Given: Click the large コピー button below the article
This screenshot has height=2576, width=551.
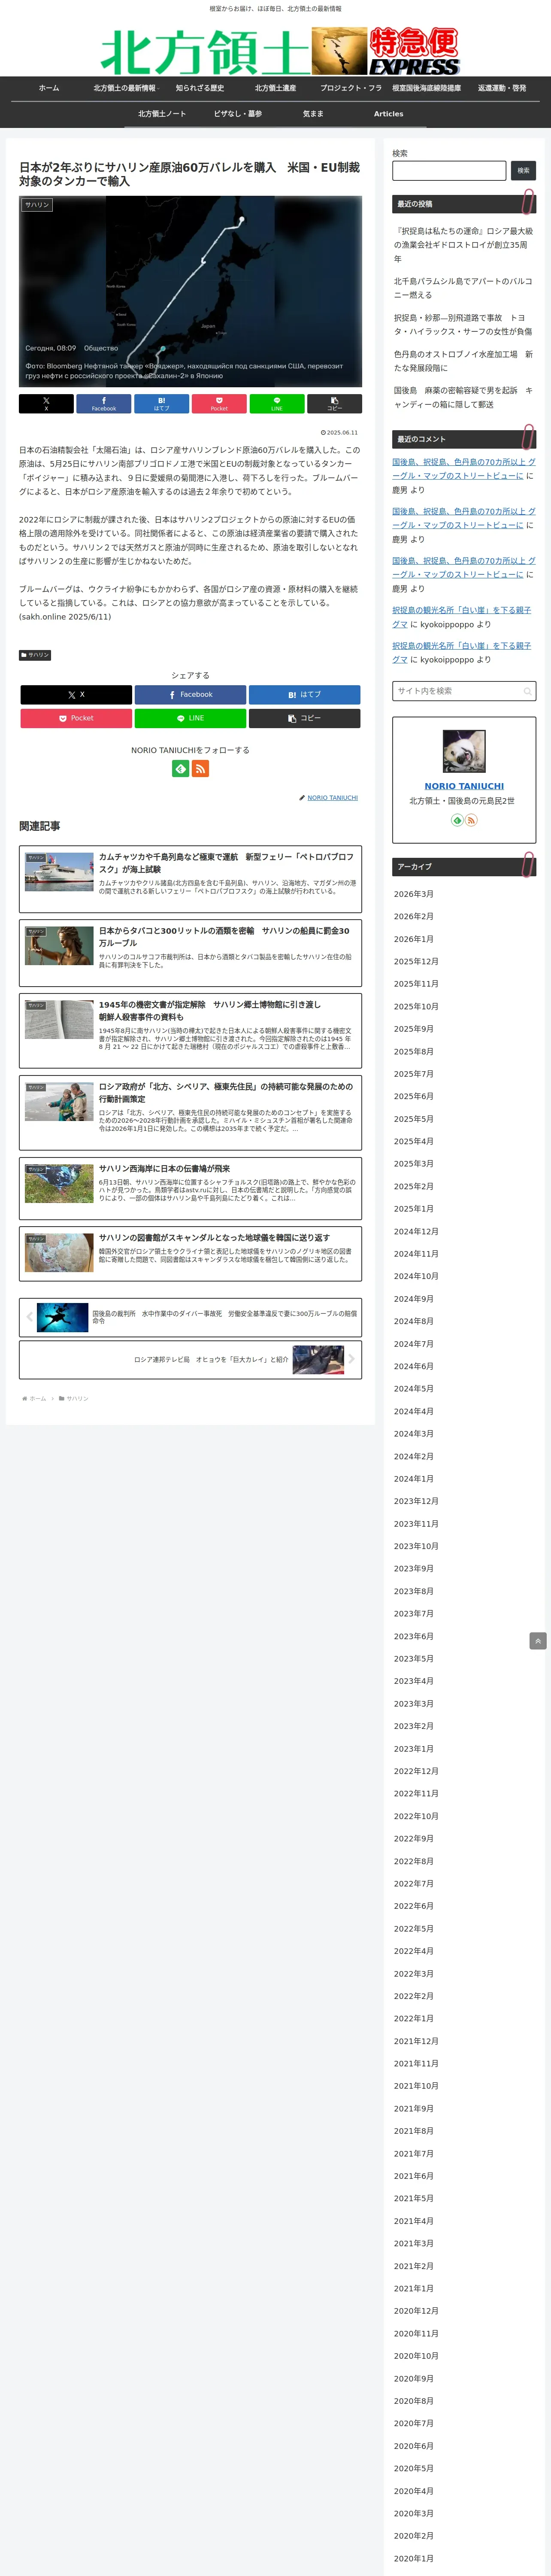Looking at the screenshot, I should tap(304, 718).
